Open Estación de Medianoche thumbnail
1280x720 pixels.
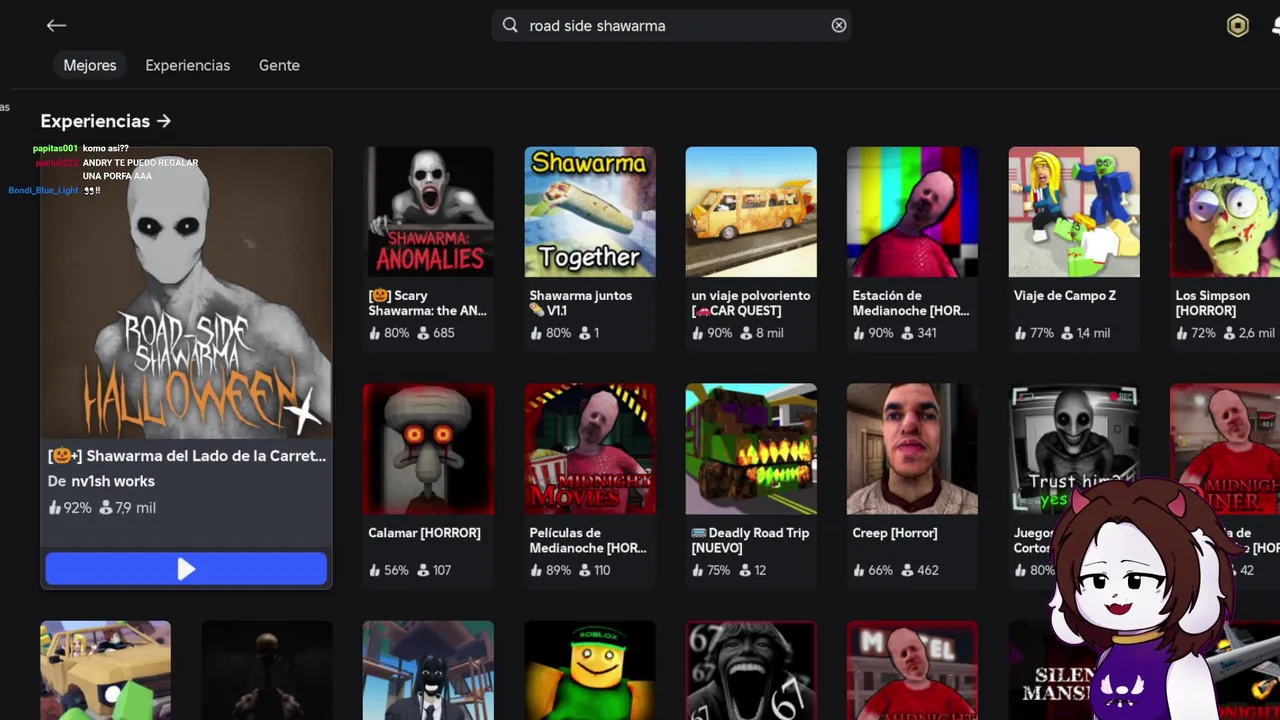(912, 212)
